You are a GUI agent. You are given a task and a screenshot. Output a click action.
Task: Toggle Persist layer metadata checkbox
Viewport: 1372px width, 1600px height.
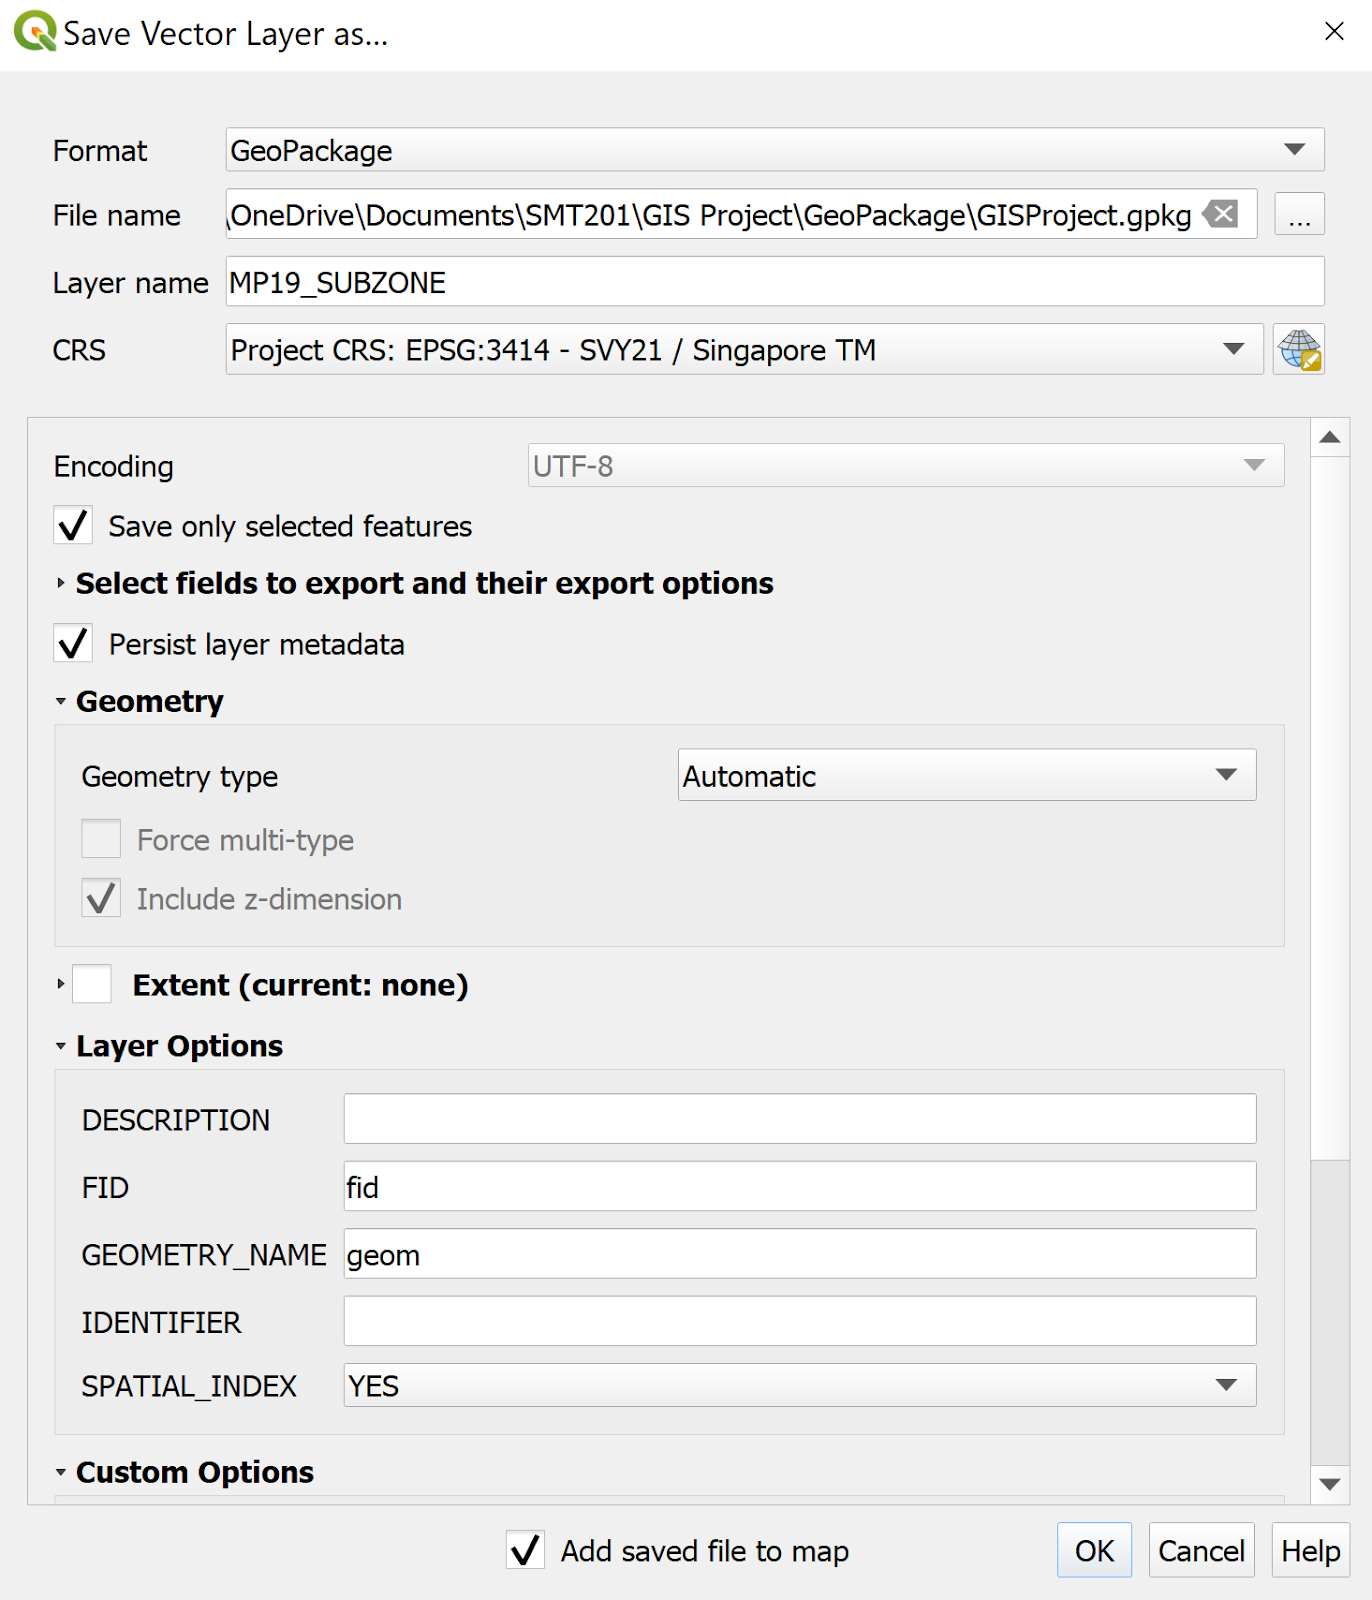[x=74, y=644]
